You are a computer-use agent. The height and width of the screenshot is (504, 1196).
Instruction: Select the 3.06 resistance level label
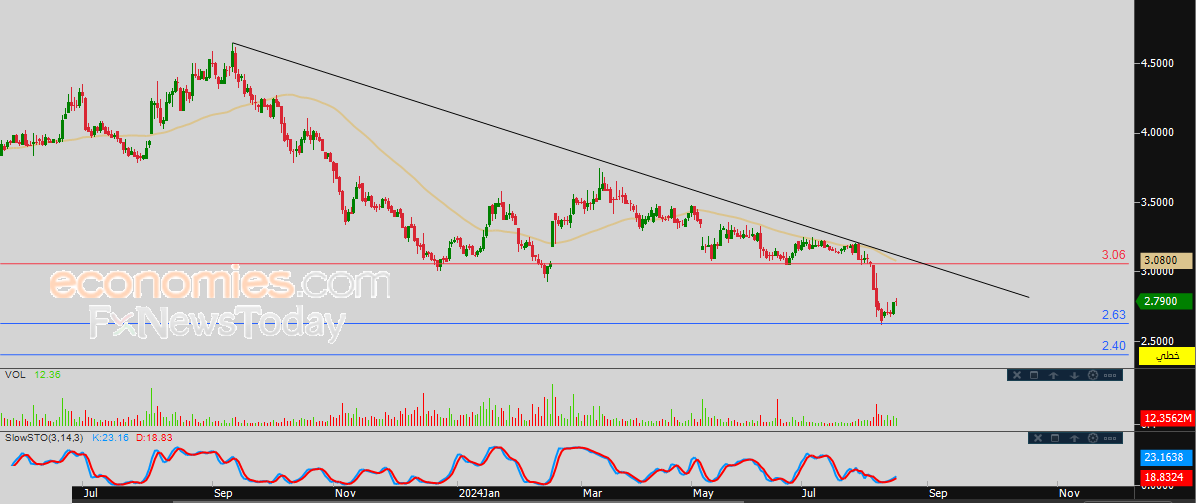1114,255
